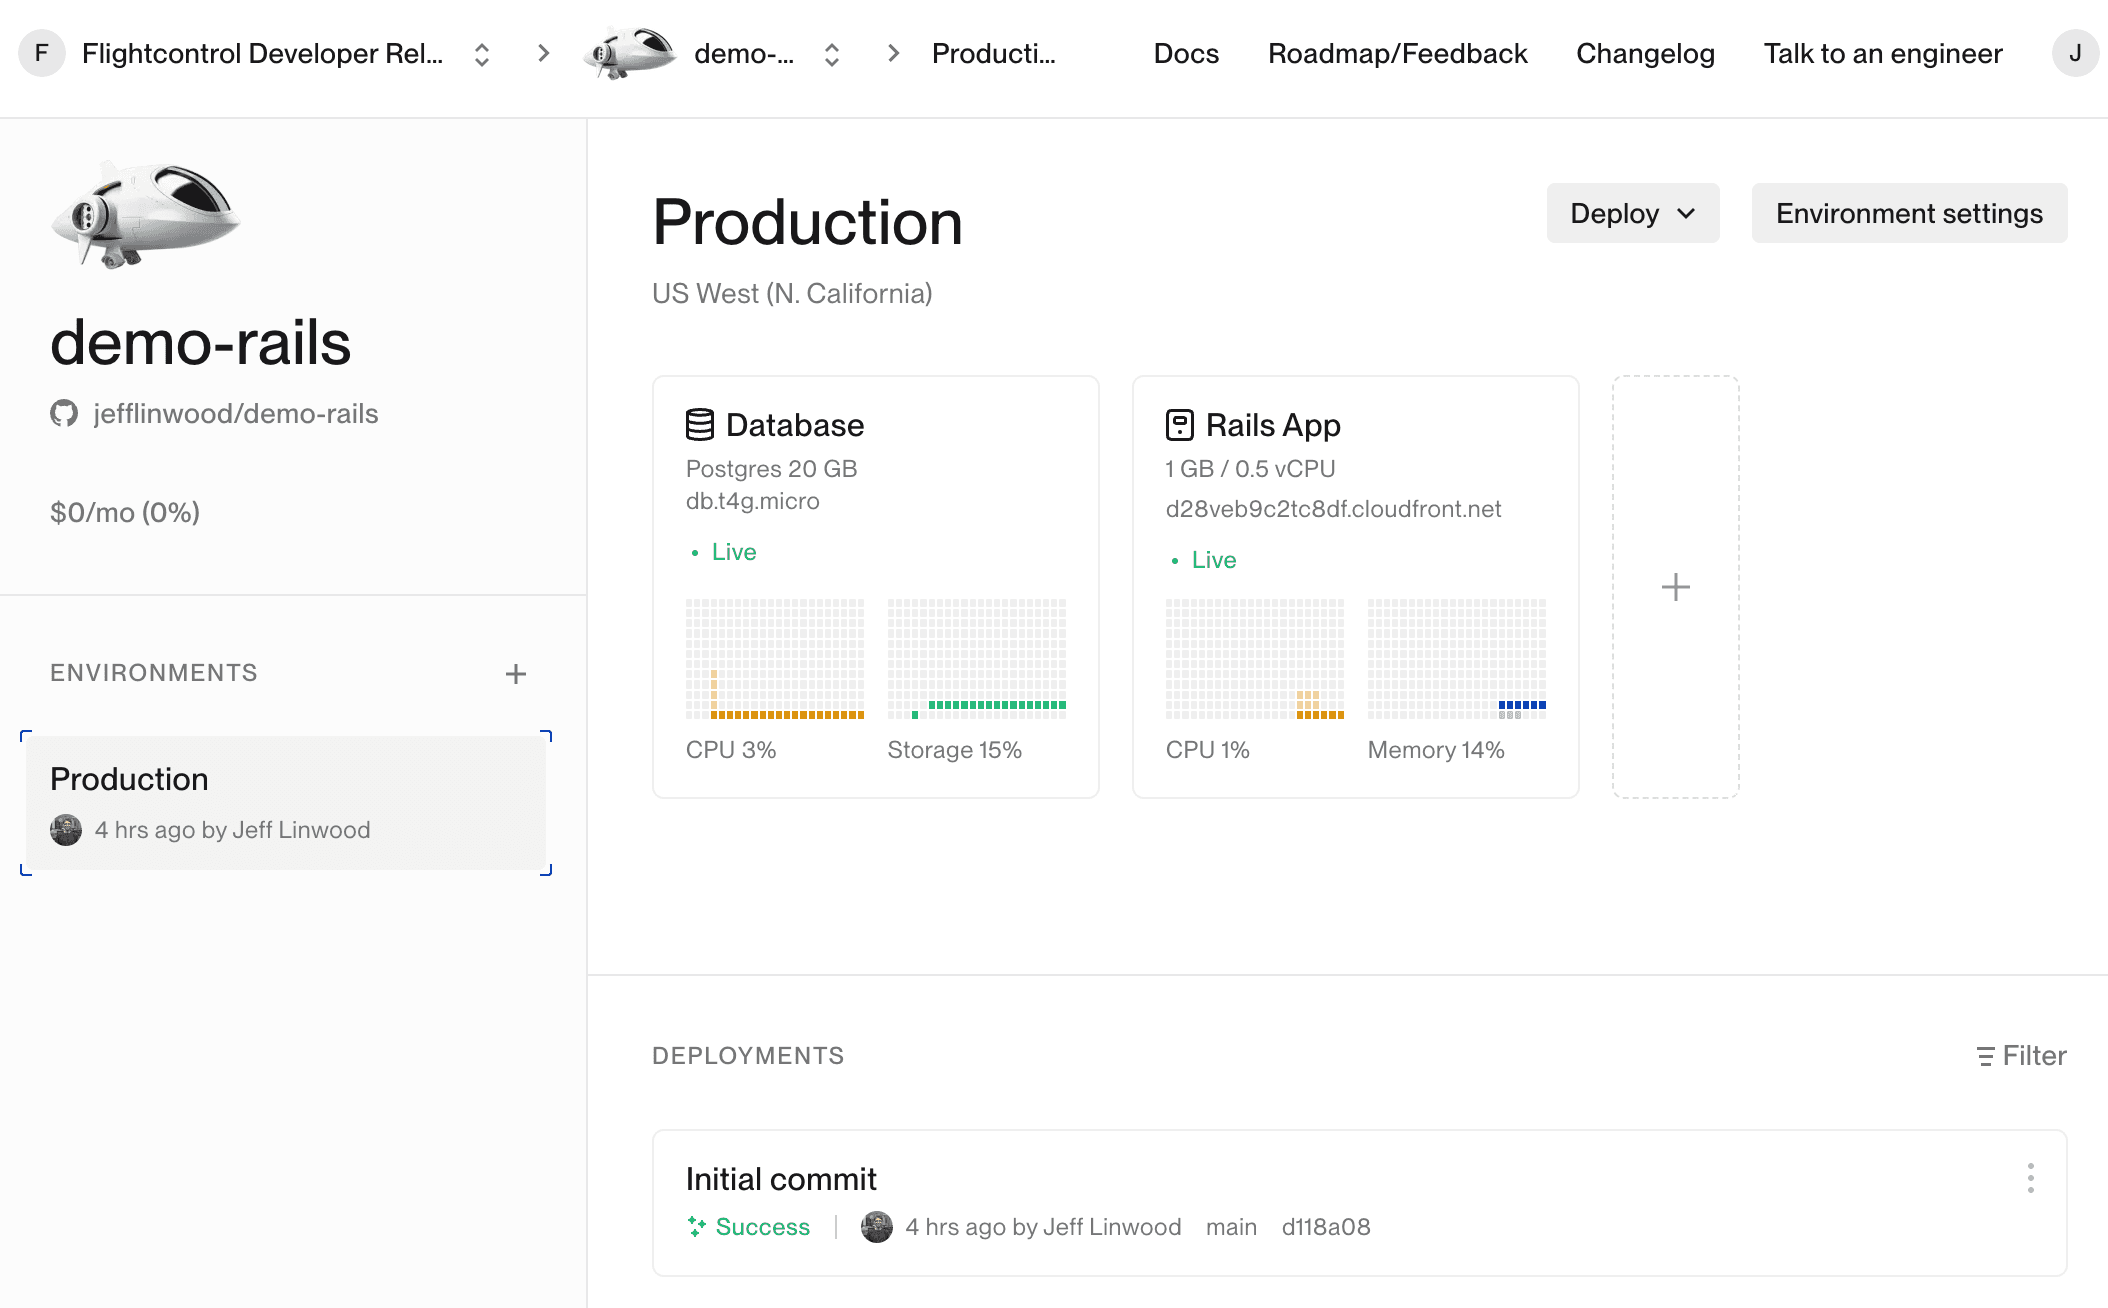2108x1308 pixels.
Task: Click the Database CPU 3% chart
Action: [x=775, y=659]
